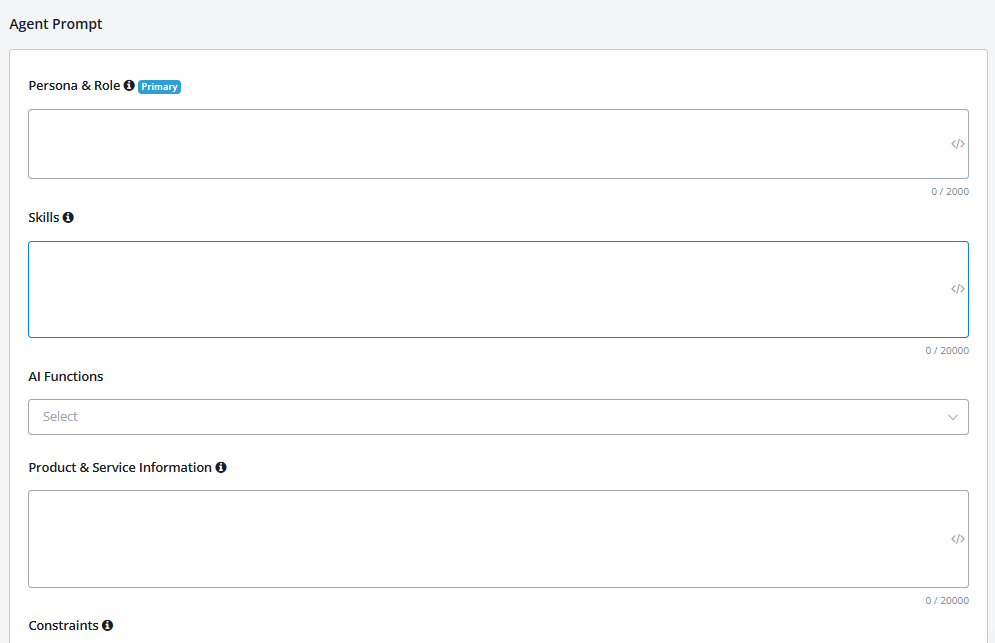Click the AI Functions label

[x=66, y=377]
